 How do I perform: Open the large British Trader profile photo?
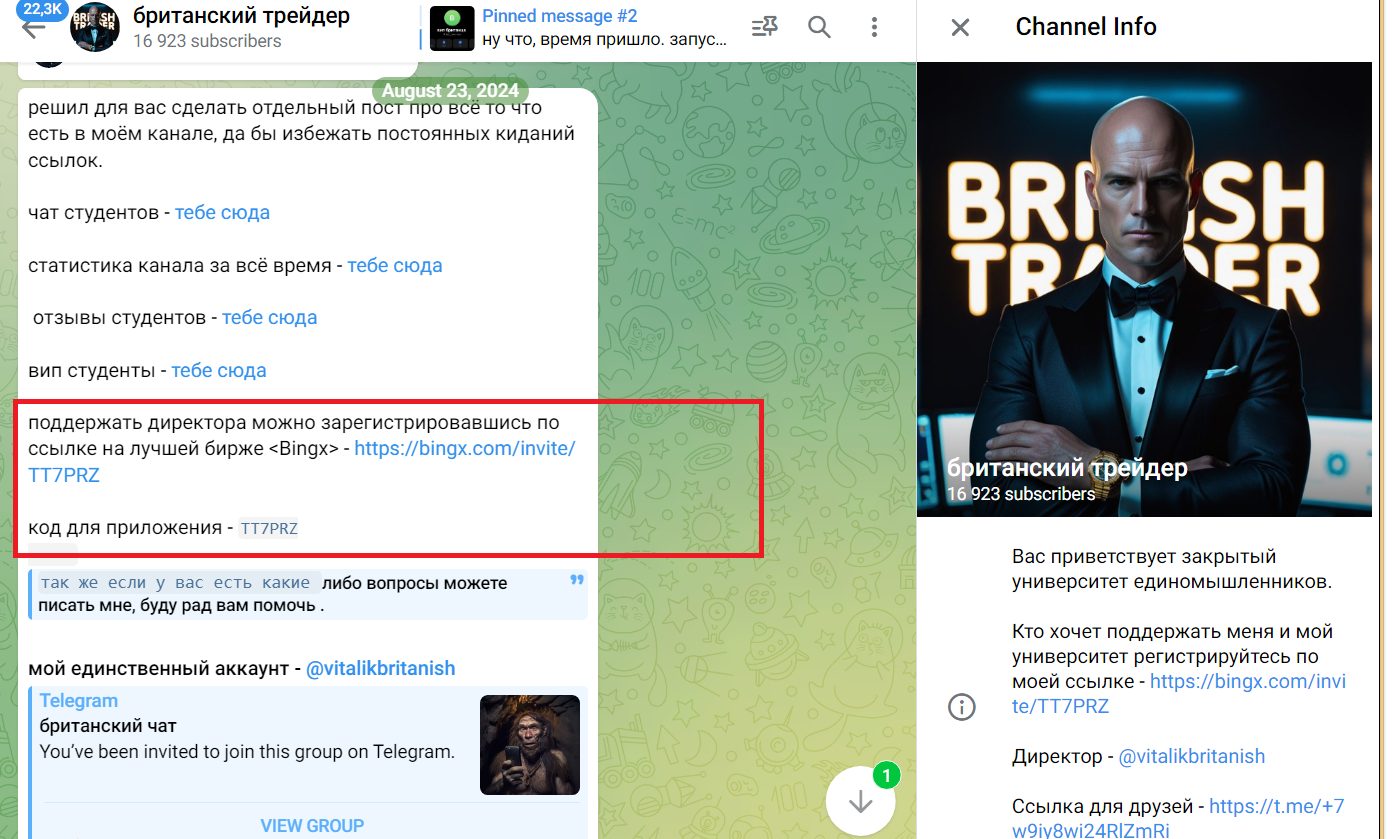[x=1144, y=289]
